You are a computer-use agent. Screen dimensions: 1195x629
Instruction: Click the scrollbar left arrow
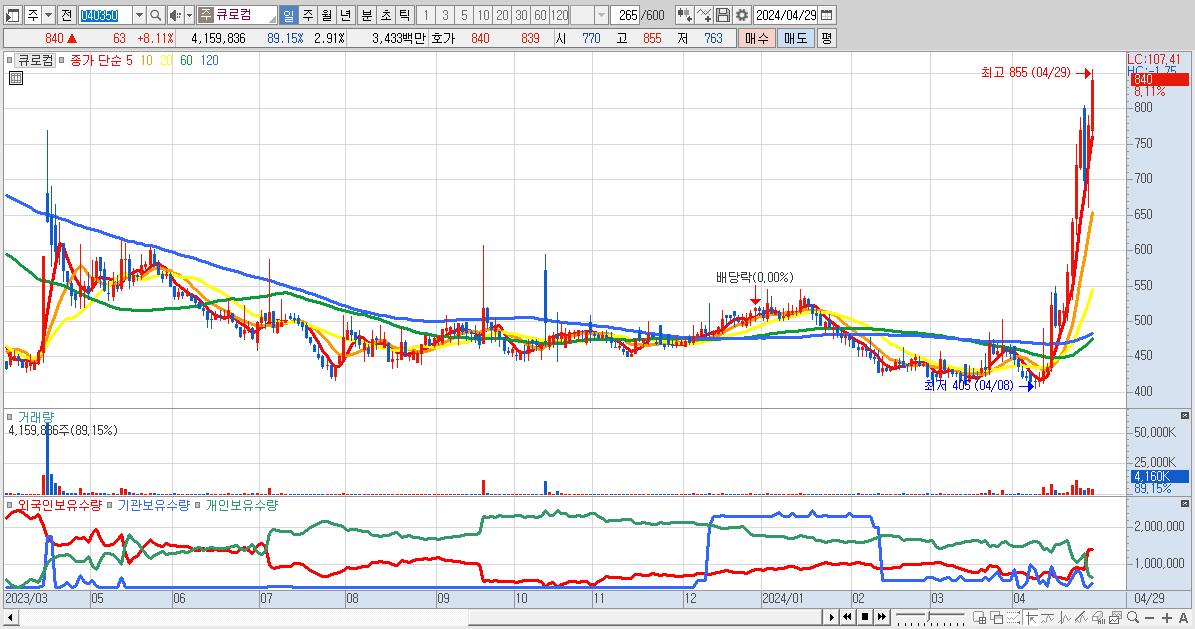[10, 617]
